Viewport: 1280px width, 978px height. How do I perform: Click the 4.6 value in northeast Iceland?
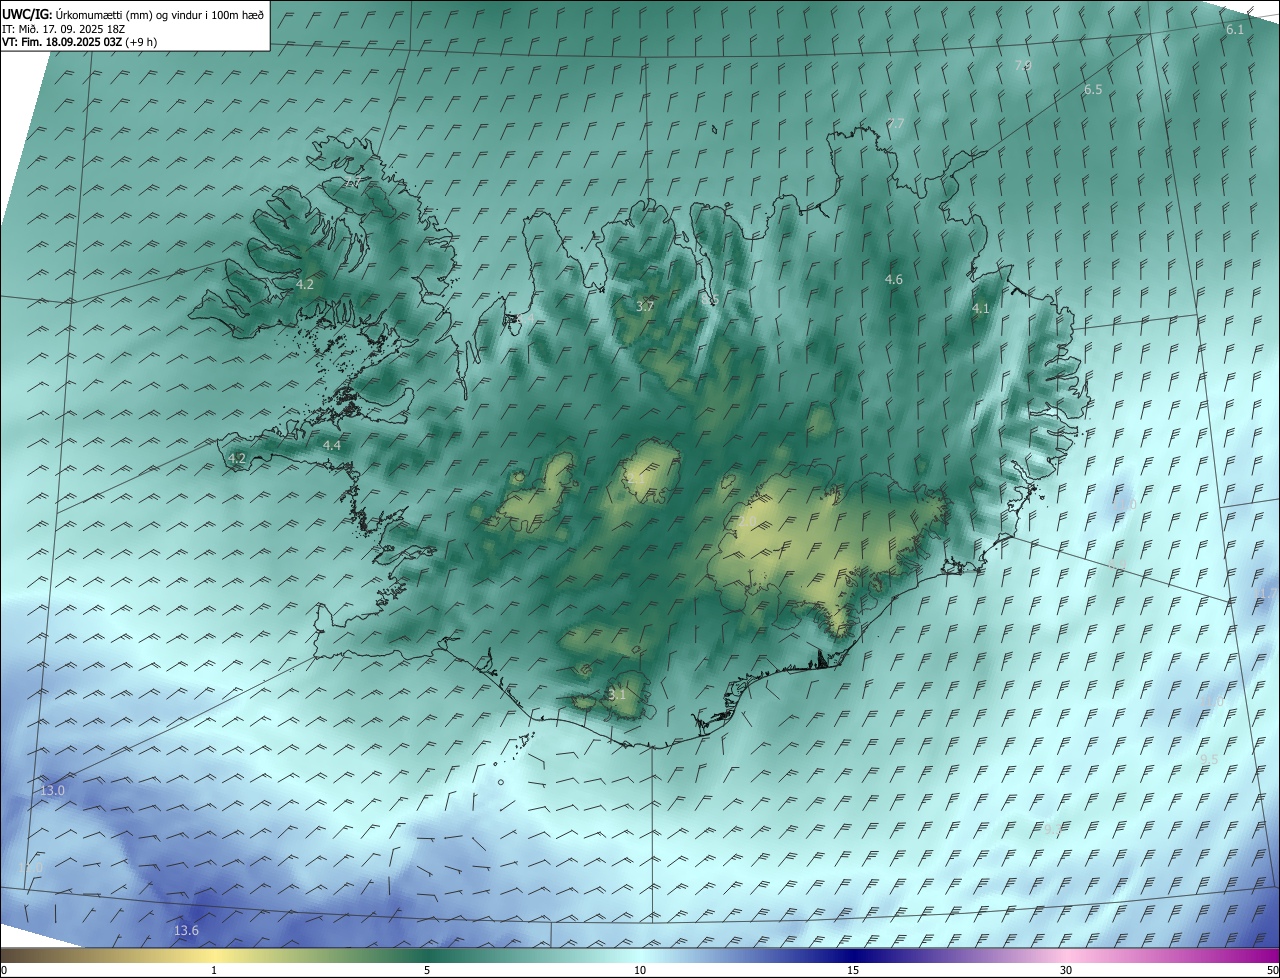coord(894,280)
